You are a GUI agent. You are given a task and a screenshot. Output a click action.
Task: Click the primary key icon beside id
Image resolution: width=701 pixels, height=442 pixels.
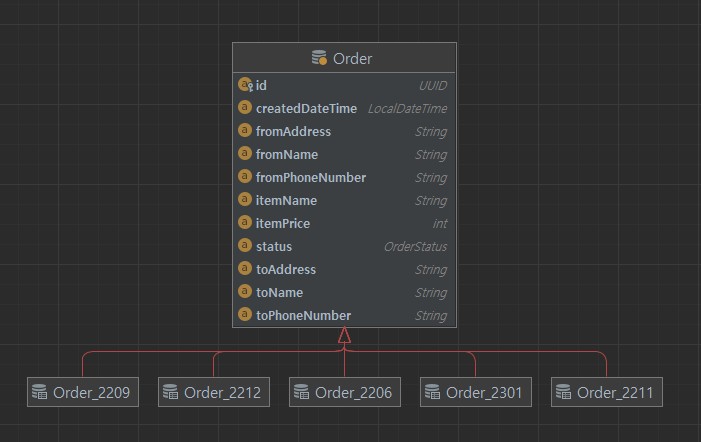point(245,85)
